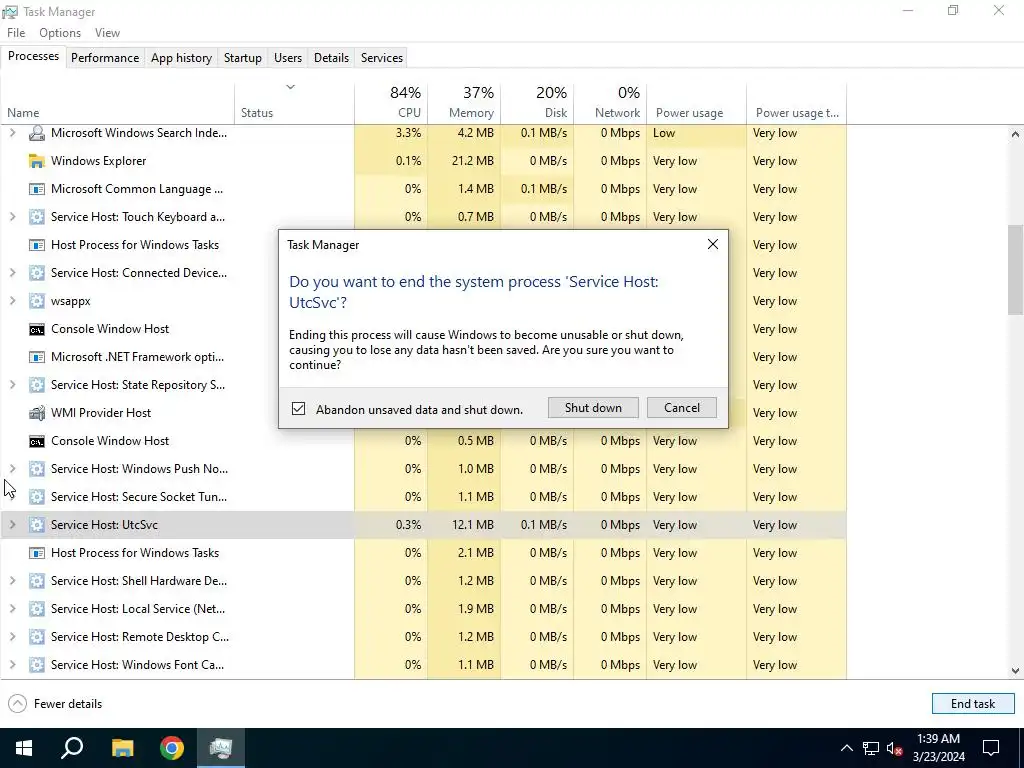Close the Task Manager confirmation dialog
This screenshot has height=768, width=1024.
712,244
